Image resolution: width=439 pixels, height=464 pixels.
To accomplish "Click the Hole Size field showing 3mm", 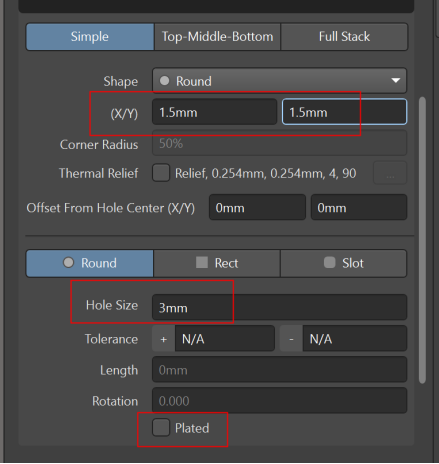I will coord(279,307).
